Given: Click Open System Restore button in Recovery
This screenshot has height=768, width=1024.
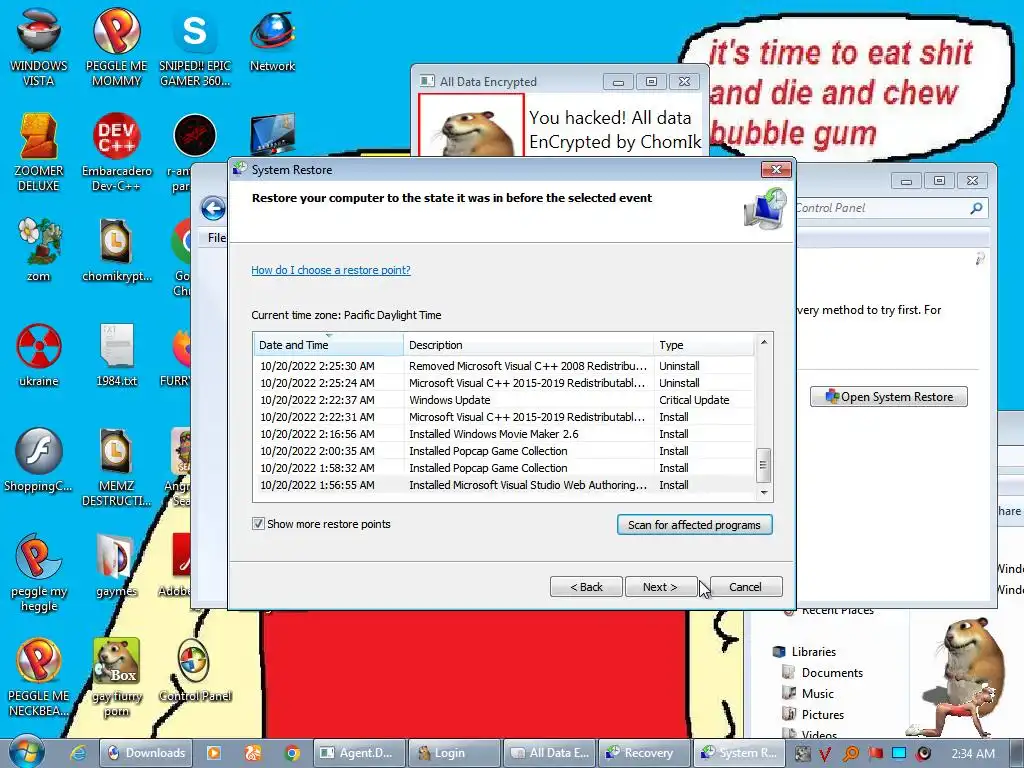Looking at the screenshot, I should pos(889,397).
